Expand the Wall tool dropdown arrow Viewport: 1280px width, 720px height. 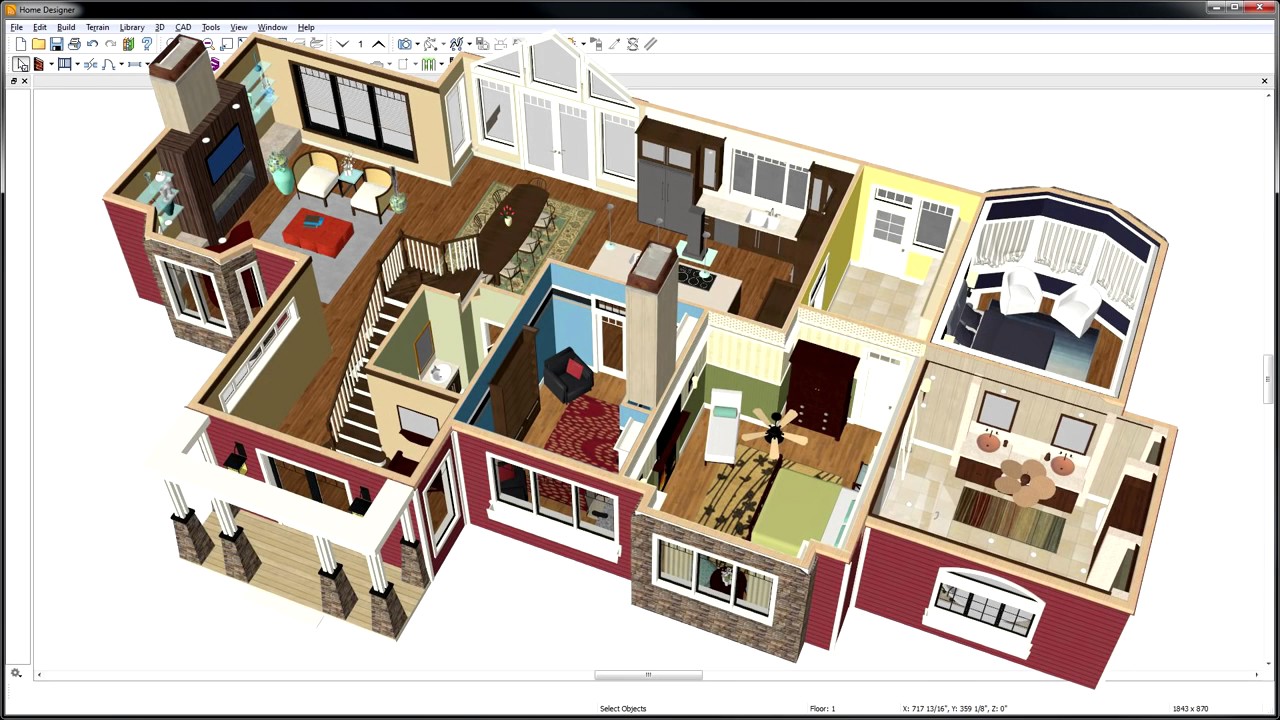51,65
